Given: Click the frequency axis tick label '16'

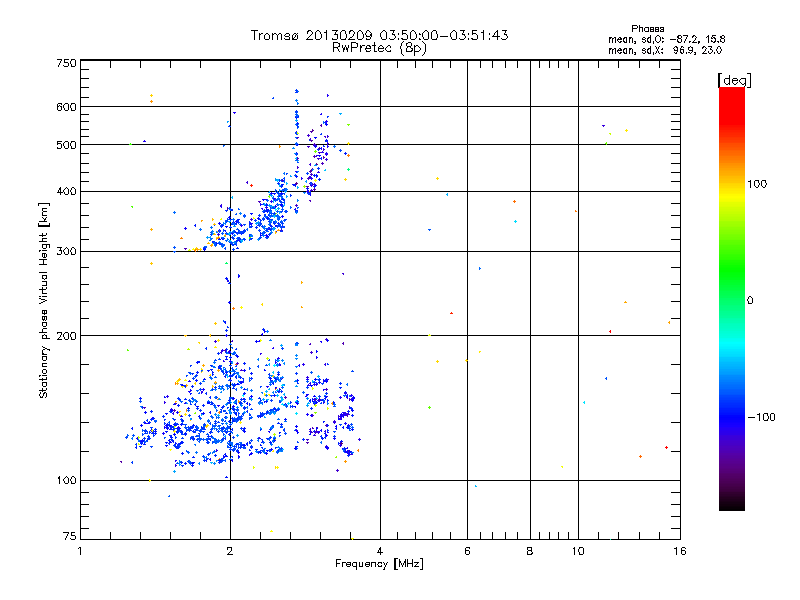Looking at the screenshot, I should click(680, 551).
